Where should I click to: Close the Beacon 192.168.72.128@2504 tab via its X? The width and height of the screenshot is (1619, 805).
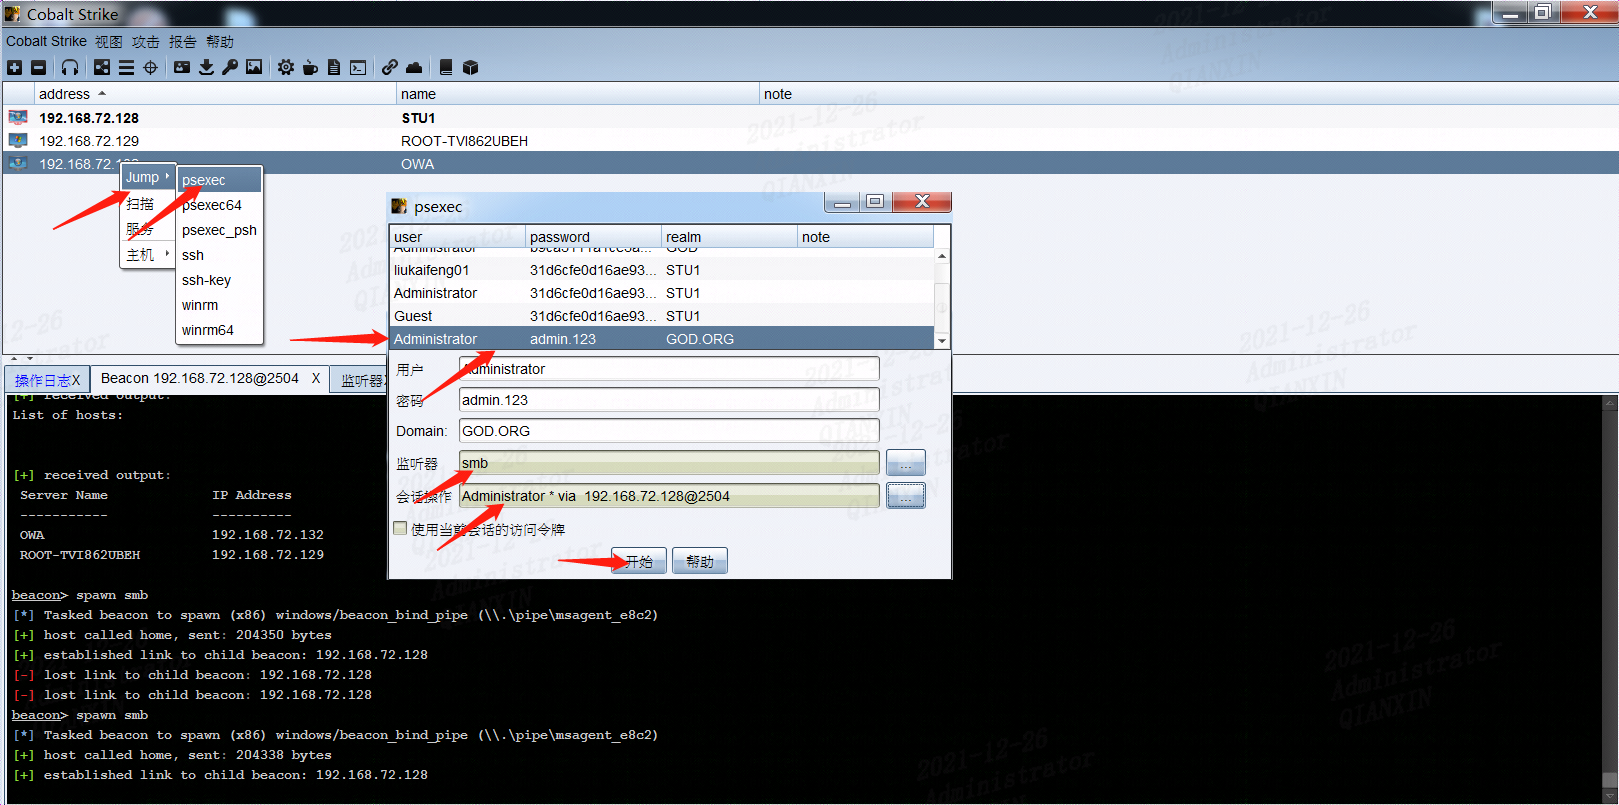(x=316, y=378)
